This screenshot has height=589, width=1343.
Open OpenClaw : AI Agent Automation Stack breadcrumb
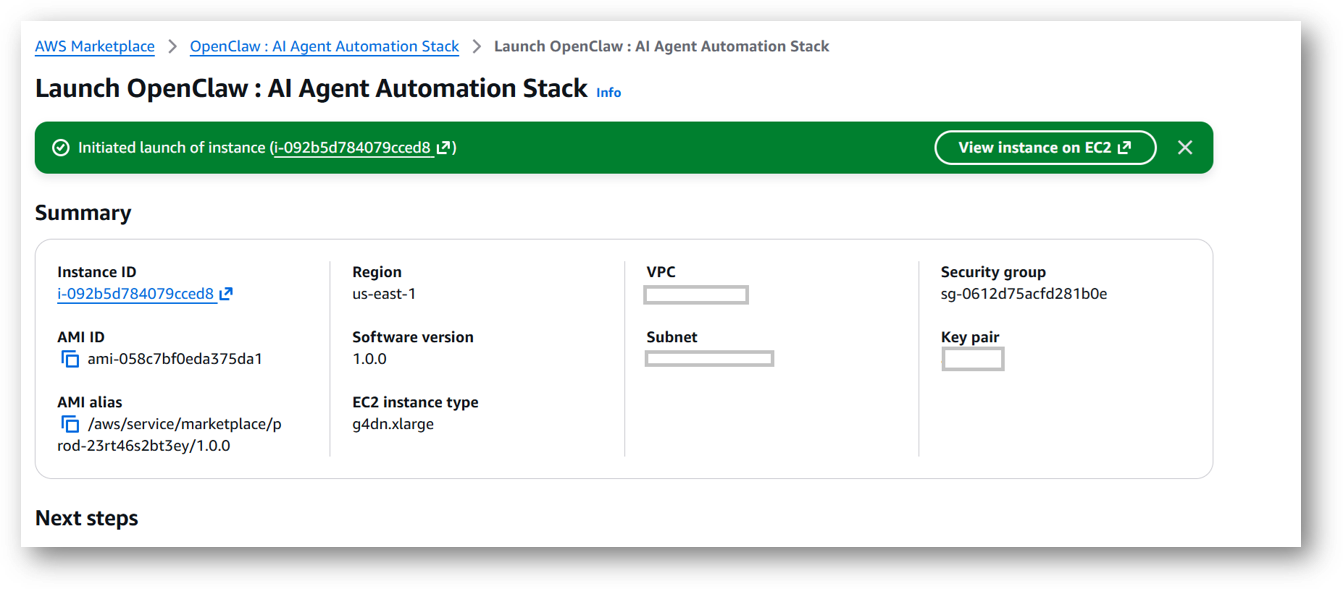[x=324, y=46]
